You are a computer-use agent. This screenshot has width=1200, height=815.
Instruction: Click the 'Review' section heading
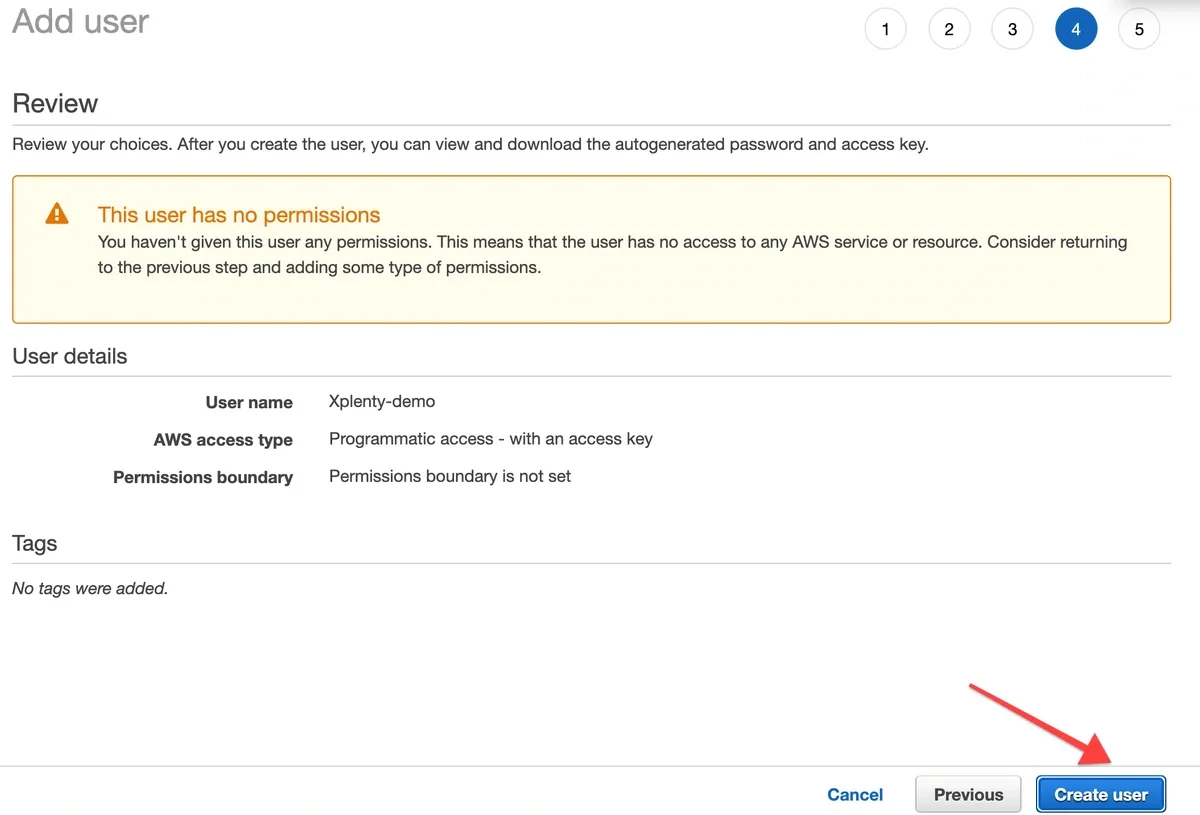pyautogui.click(x=55, y=103)
